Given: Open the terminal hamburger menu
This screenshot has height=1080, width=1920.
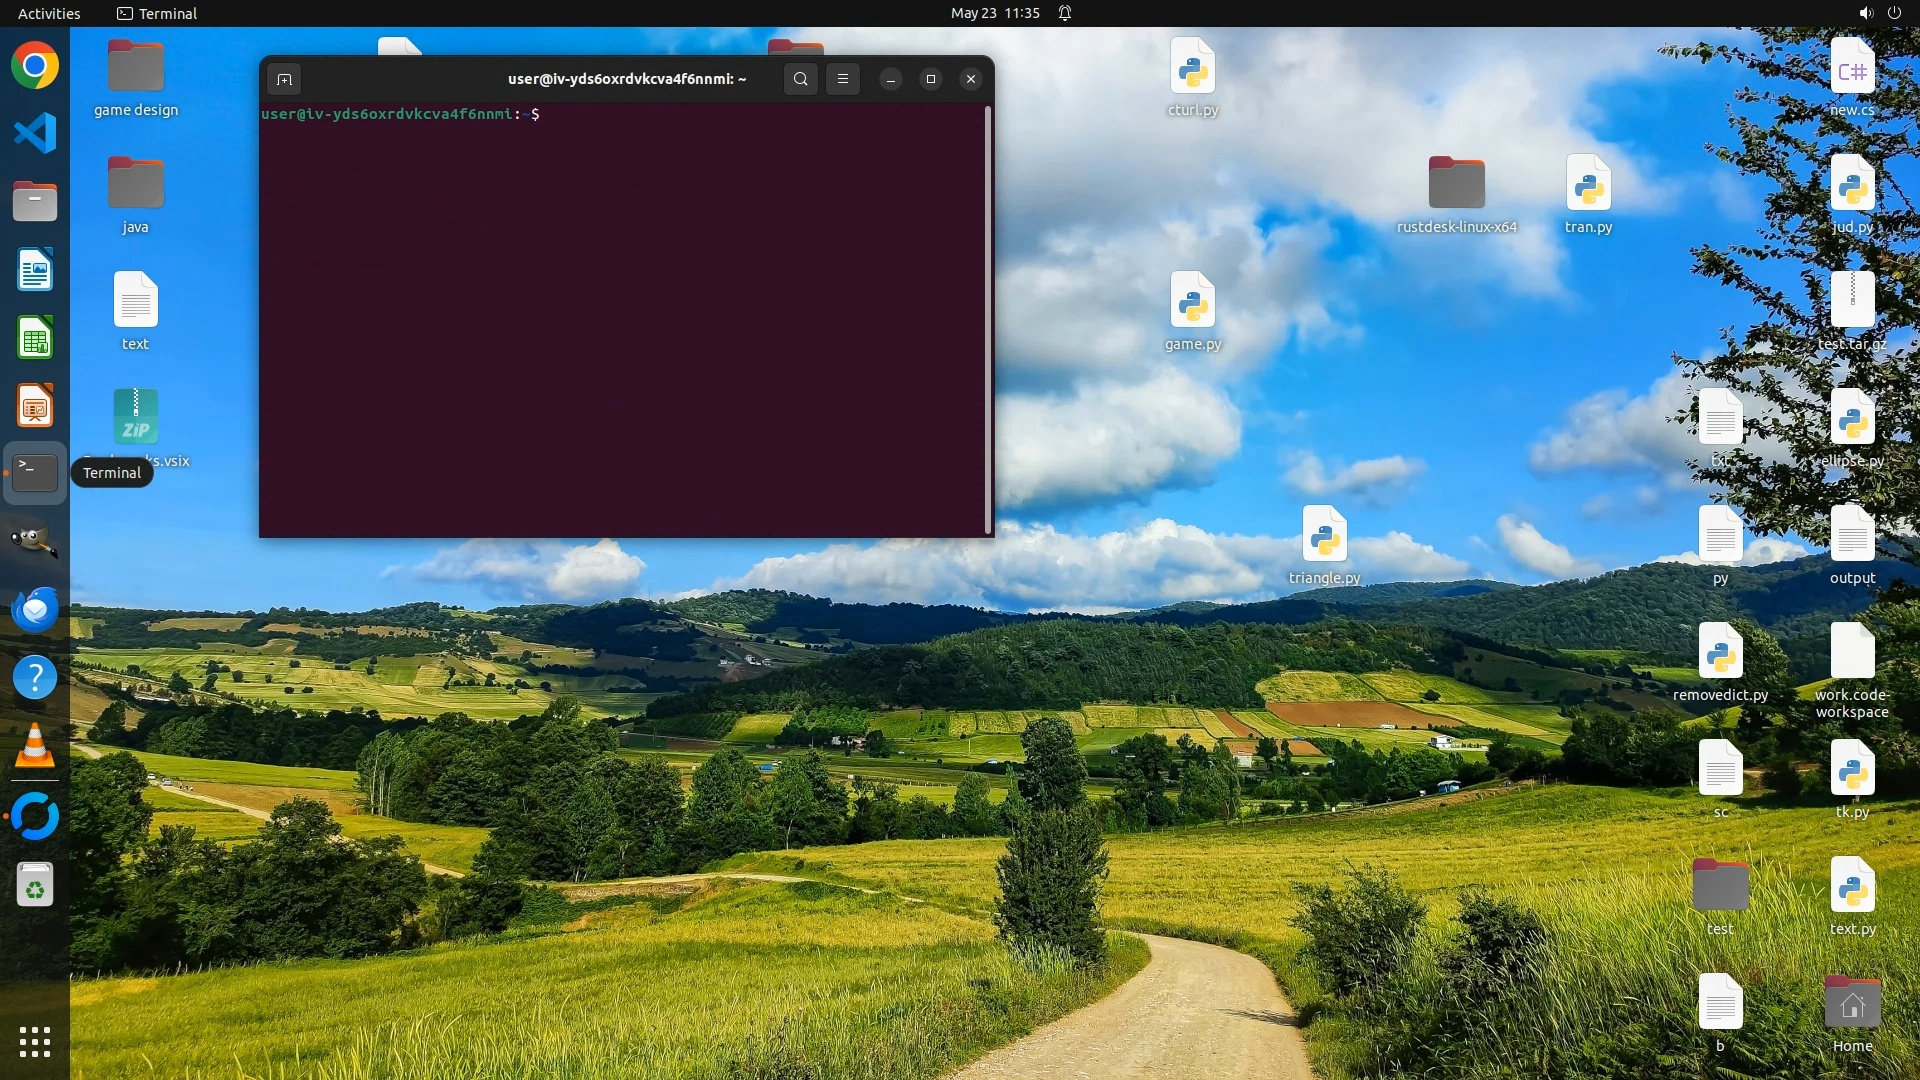Looking at the screenshot, I should [x=843, y=79].
